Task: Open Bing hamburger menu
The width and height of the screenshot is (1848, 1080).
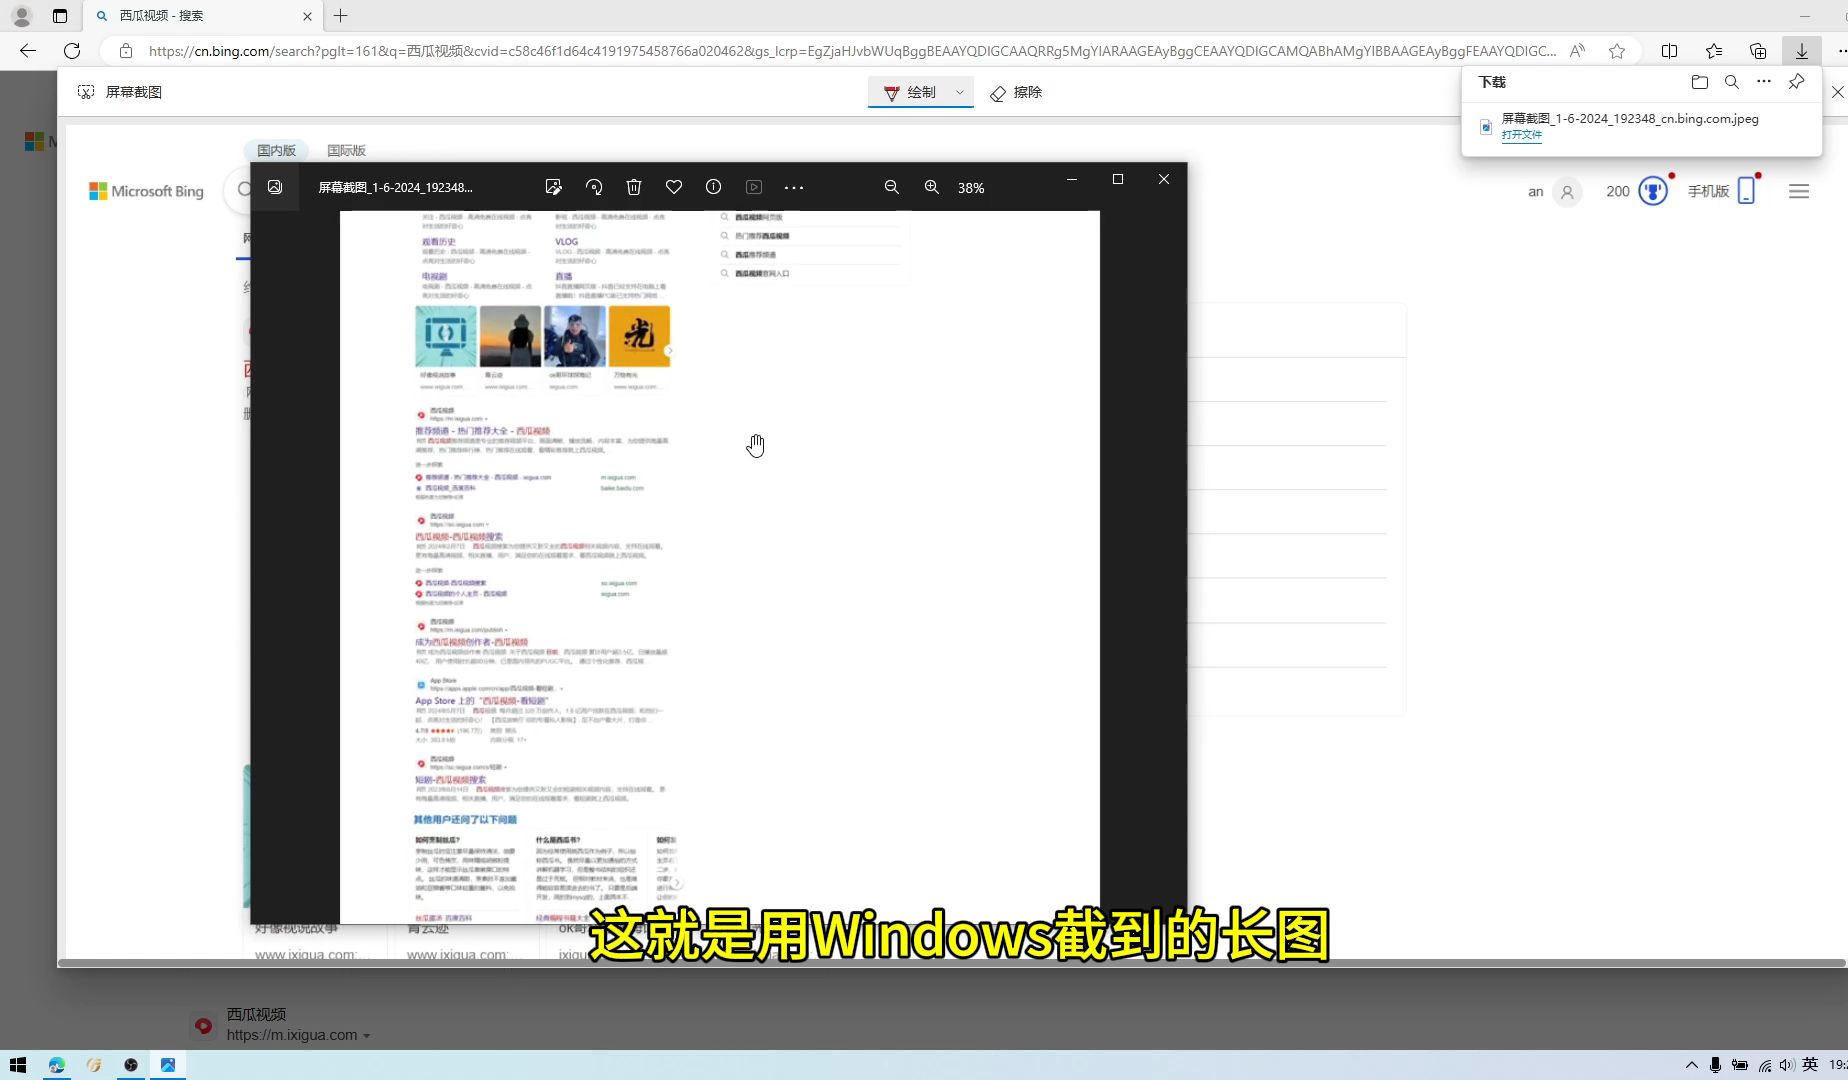Action: (1799, 191)
